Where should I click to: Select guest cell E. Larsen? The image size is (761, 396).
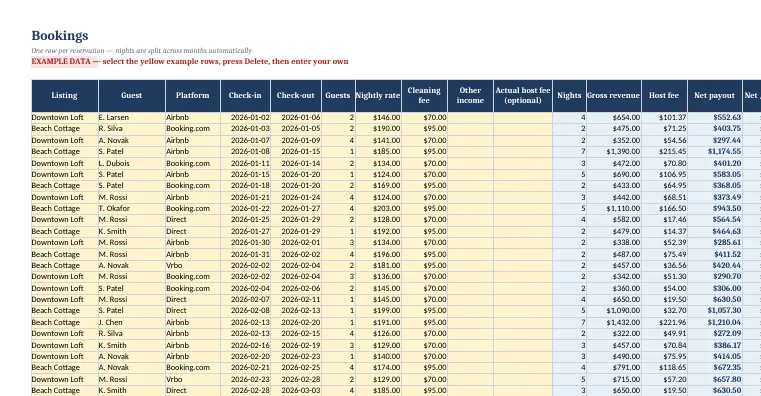(x=132, y=117)
